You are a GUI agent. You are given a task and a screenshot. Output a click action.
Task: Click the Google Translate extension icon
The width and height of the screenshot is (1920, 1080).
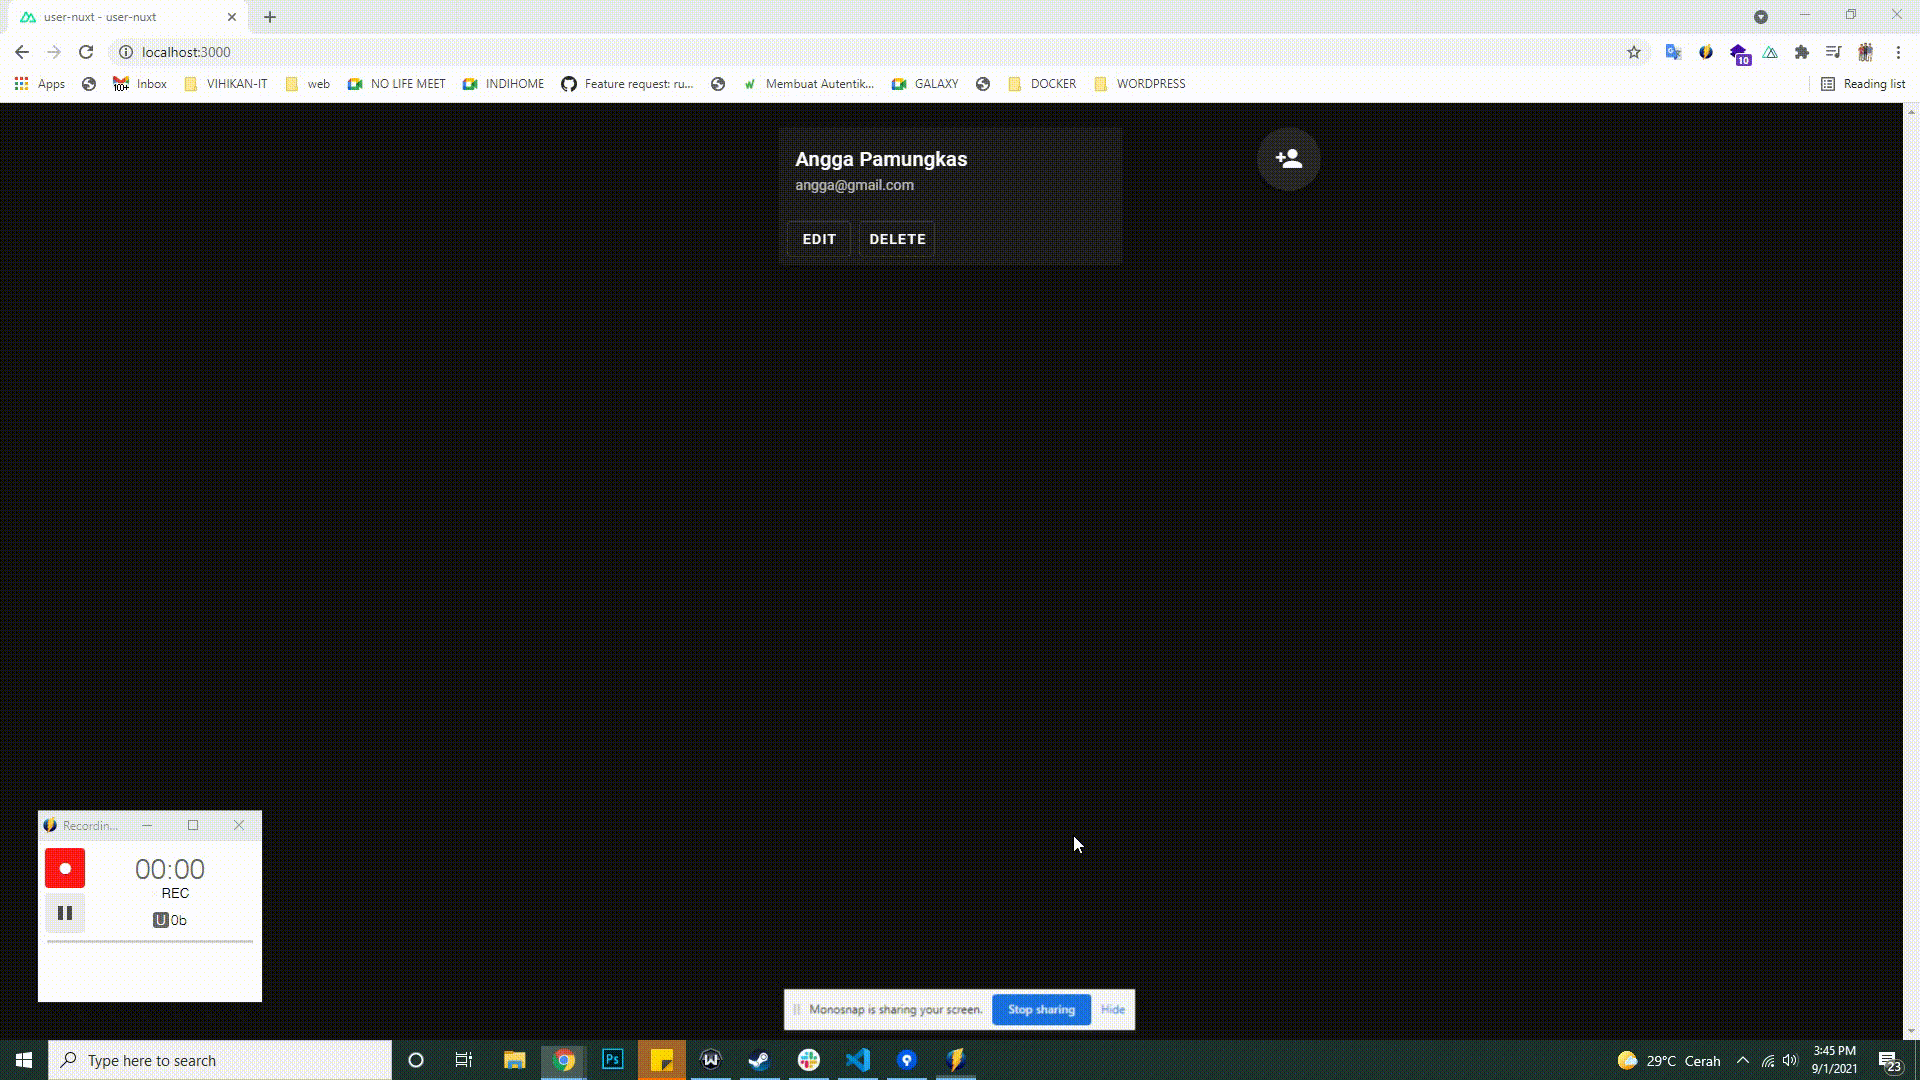point(1673,52)
